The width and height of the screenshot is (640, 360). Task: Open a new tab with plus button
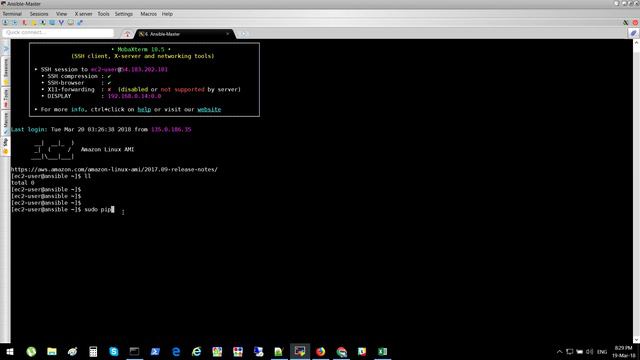pyautogui.click(x=244, y=34)
